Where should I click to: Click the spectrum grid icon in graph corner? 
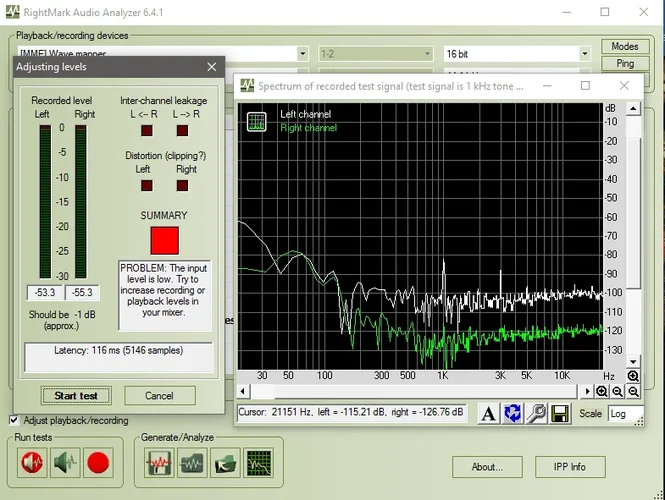[257, 120]
